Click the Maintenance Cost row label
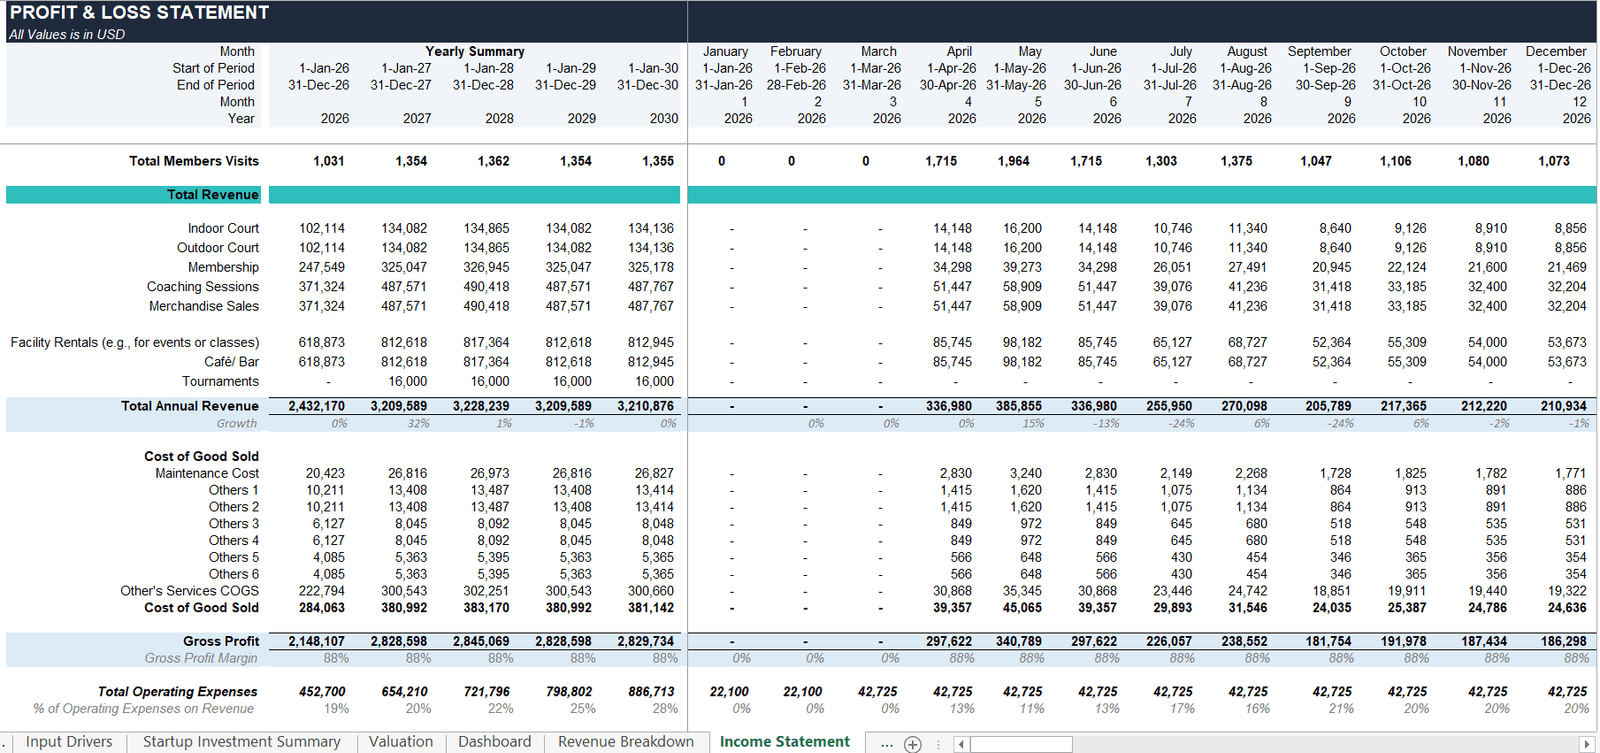The height and width of the screenshot is (753, 1600). pos(207,473)
